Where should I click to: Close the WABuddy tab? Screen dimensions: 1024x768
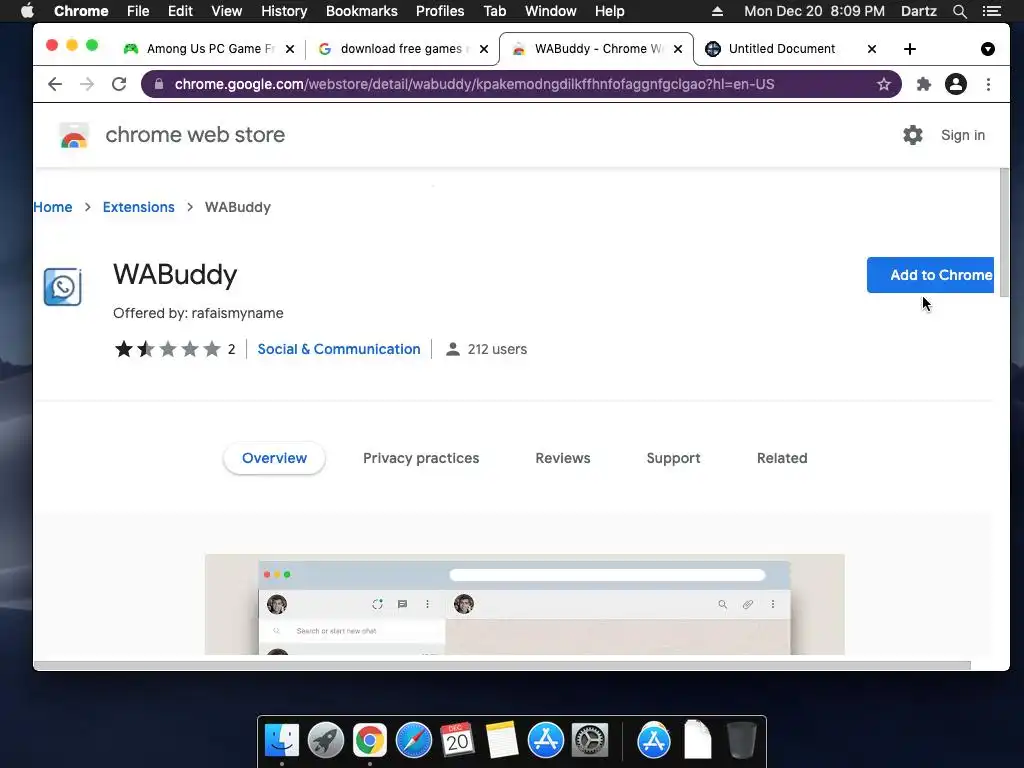point(678,49)
